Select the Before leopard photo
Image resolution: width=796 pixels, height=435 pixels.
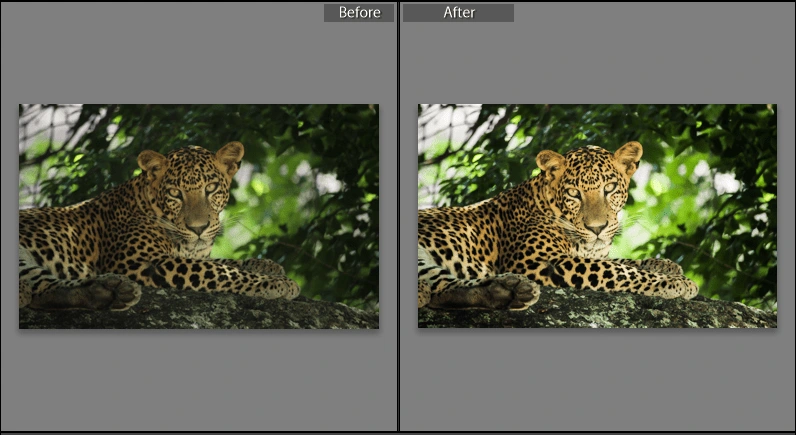pyautogui.click(x=199, y=216)
